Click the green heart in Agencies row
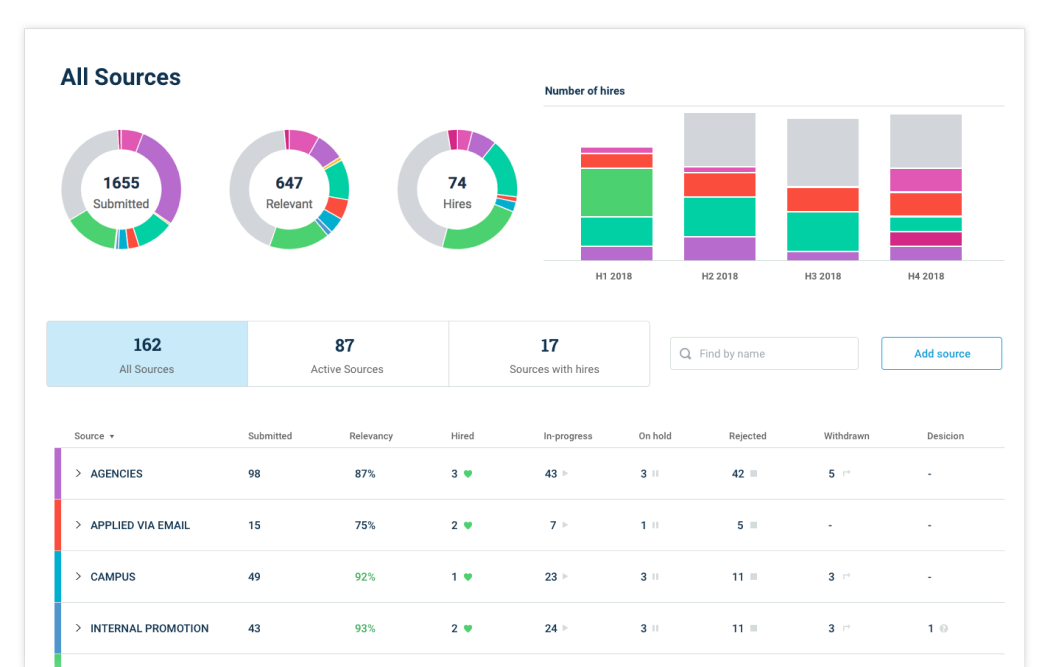Viewport: 1056px width, 667px height. [468, 474]
